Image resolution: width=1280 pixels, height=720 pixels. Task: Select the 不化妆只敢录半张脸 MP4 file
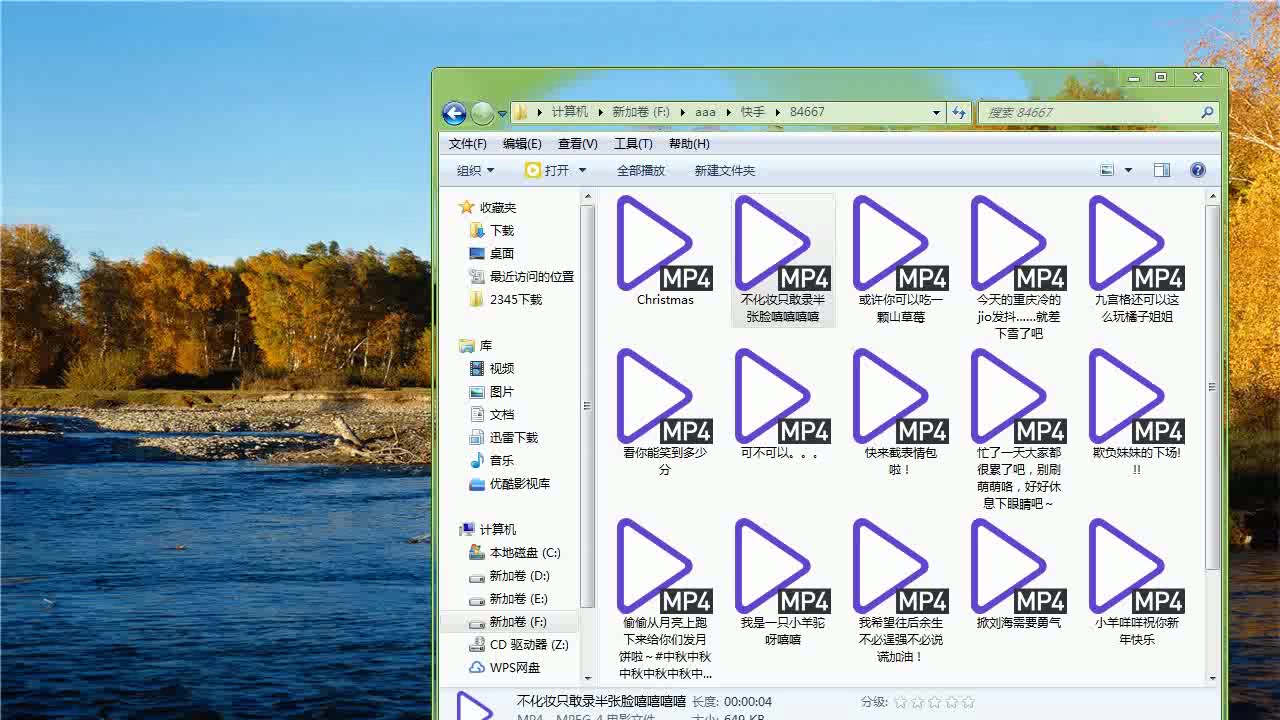(x=783, y=259)
